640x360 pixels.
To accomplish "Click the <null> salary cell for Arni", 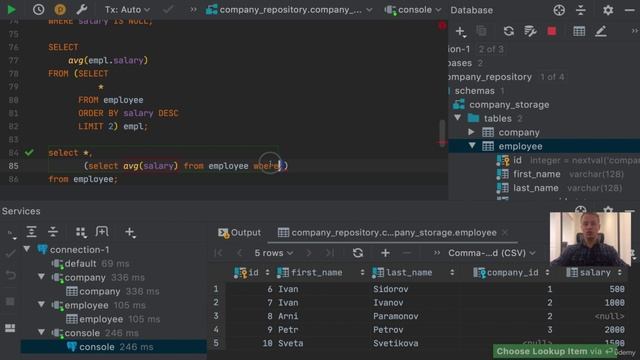I will click(609, 316).
